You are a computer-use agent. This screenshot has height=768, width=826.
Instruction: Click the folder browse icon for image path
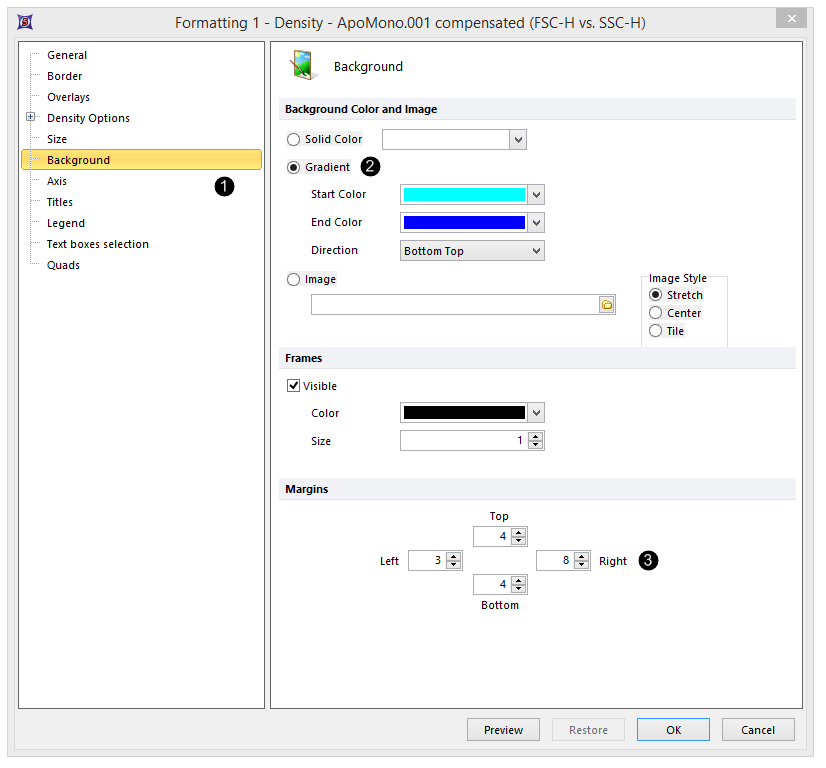606,305
